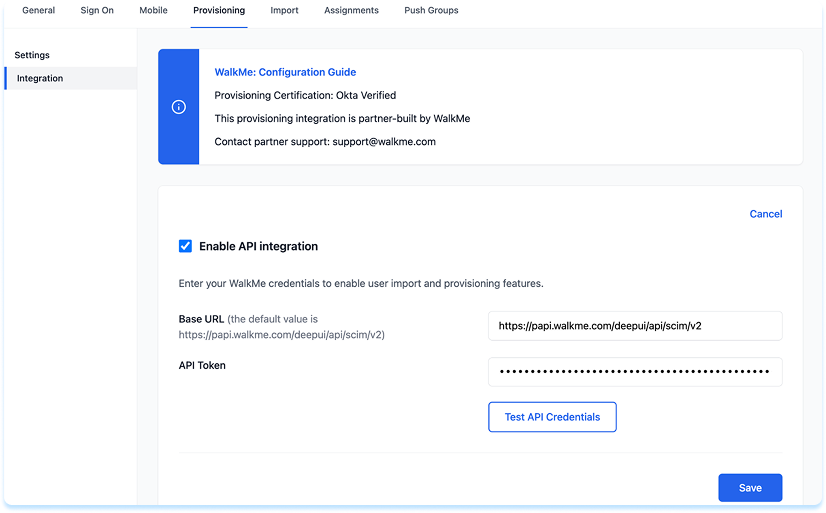Click the support@walkme.com contact email
This screenshot has width=826, height=513.
pos(384,142)
